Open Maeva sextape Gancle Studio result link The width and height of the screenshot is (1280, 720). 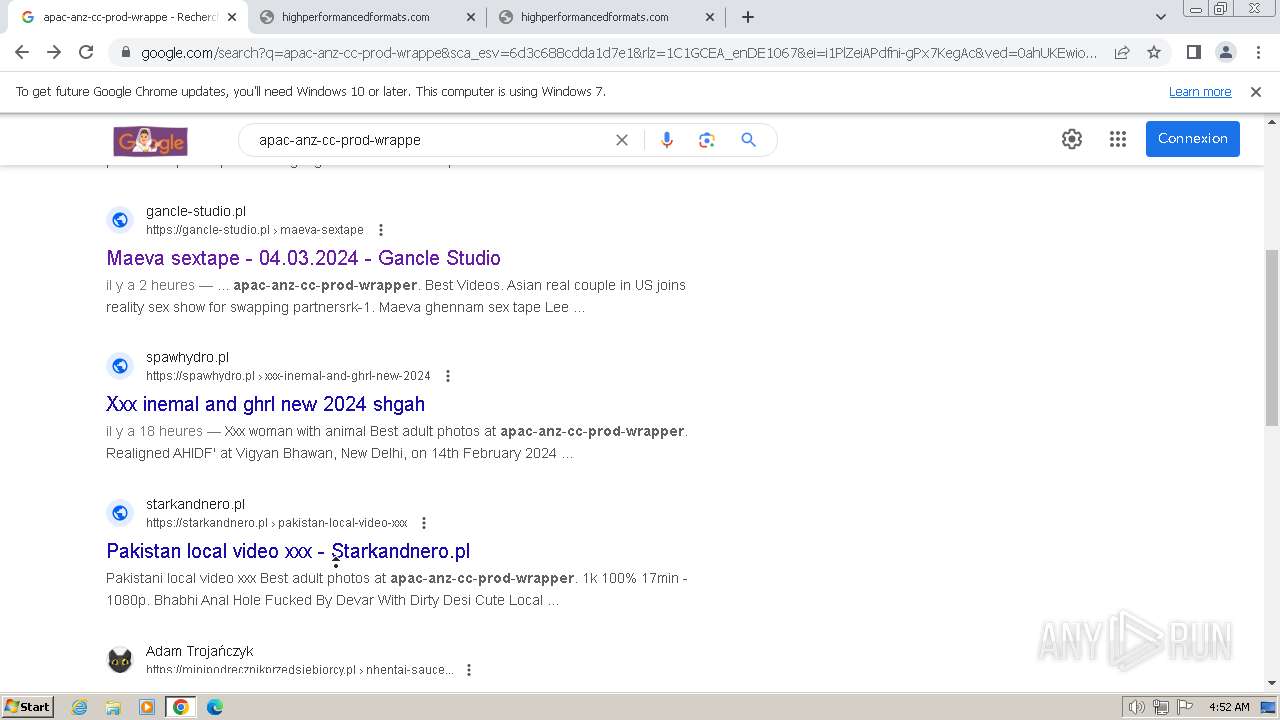[x=303, y=258]
